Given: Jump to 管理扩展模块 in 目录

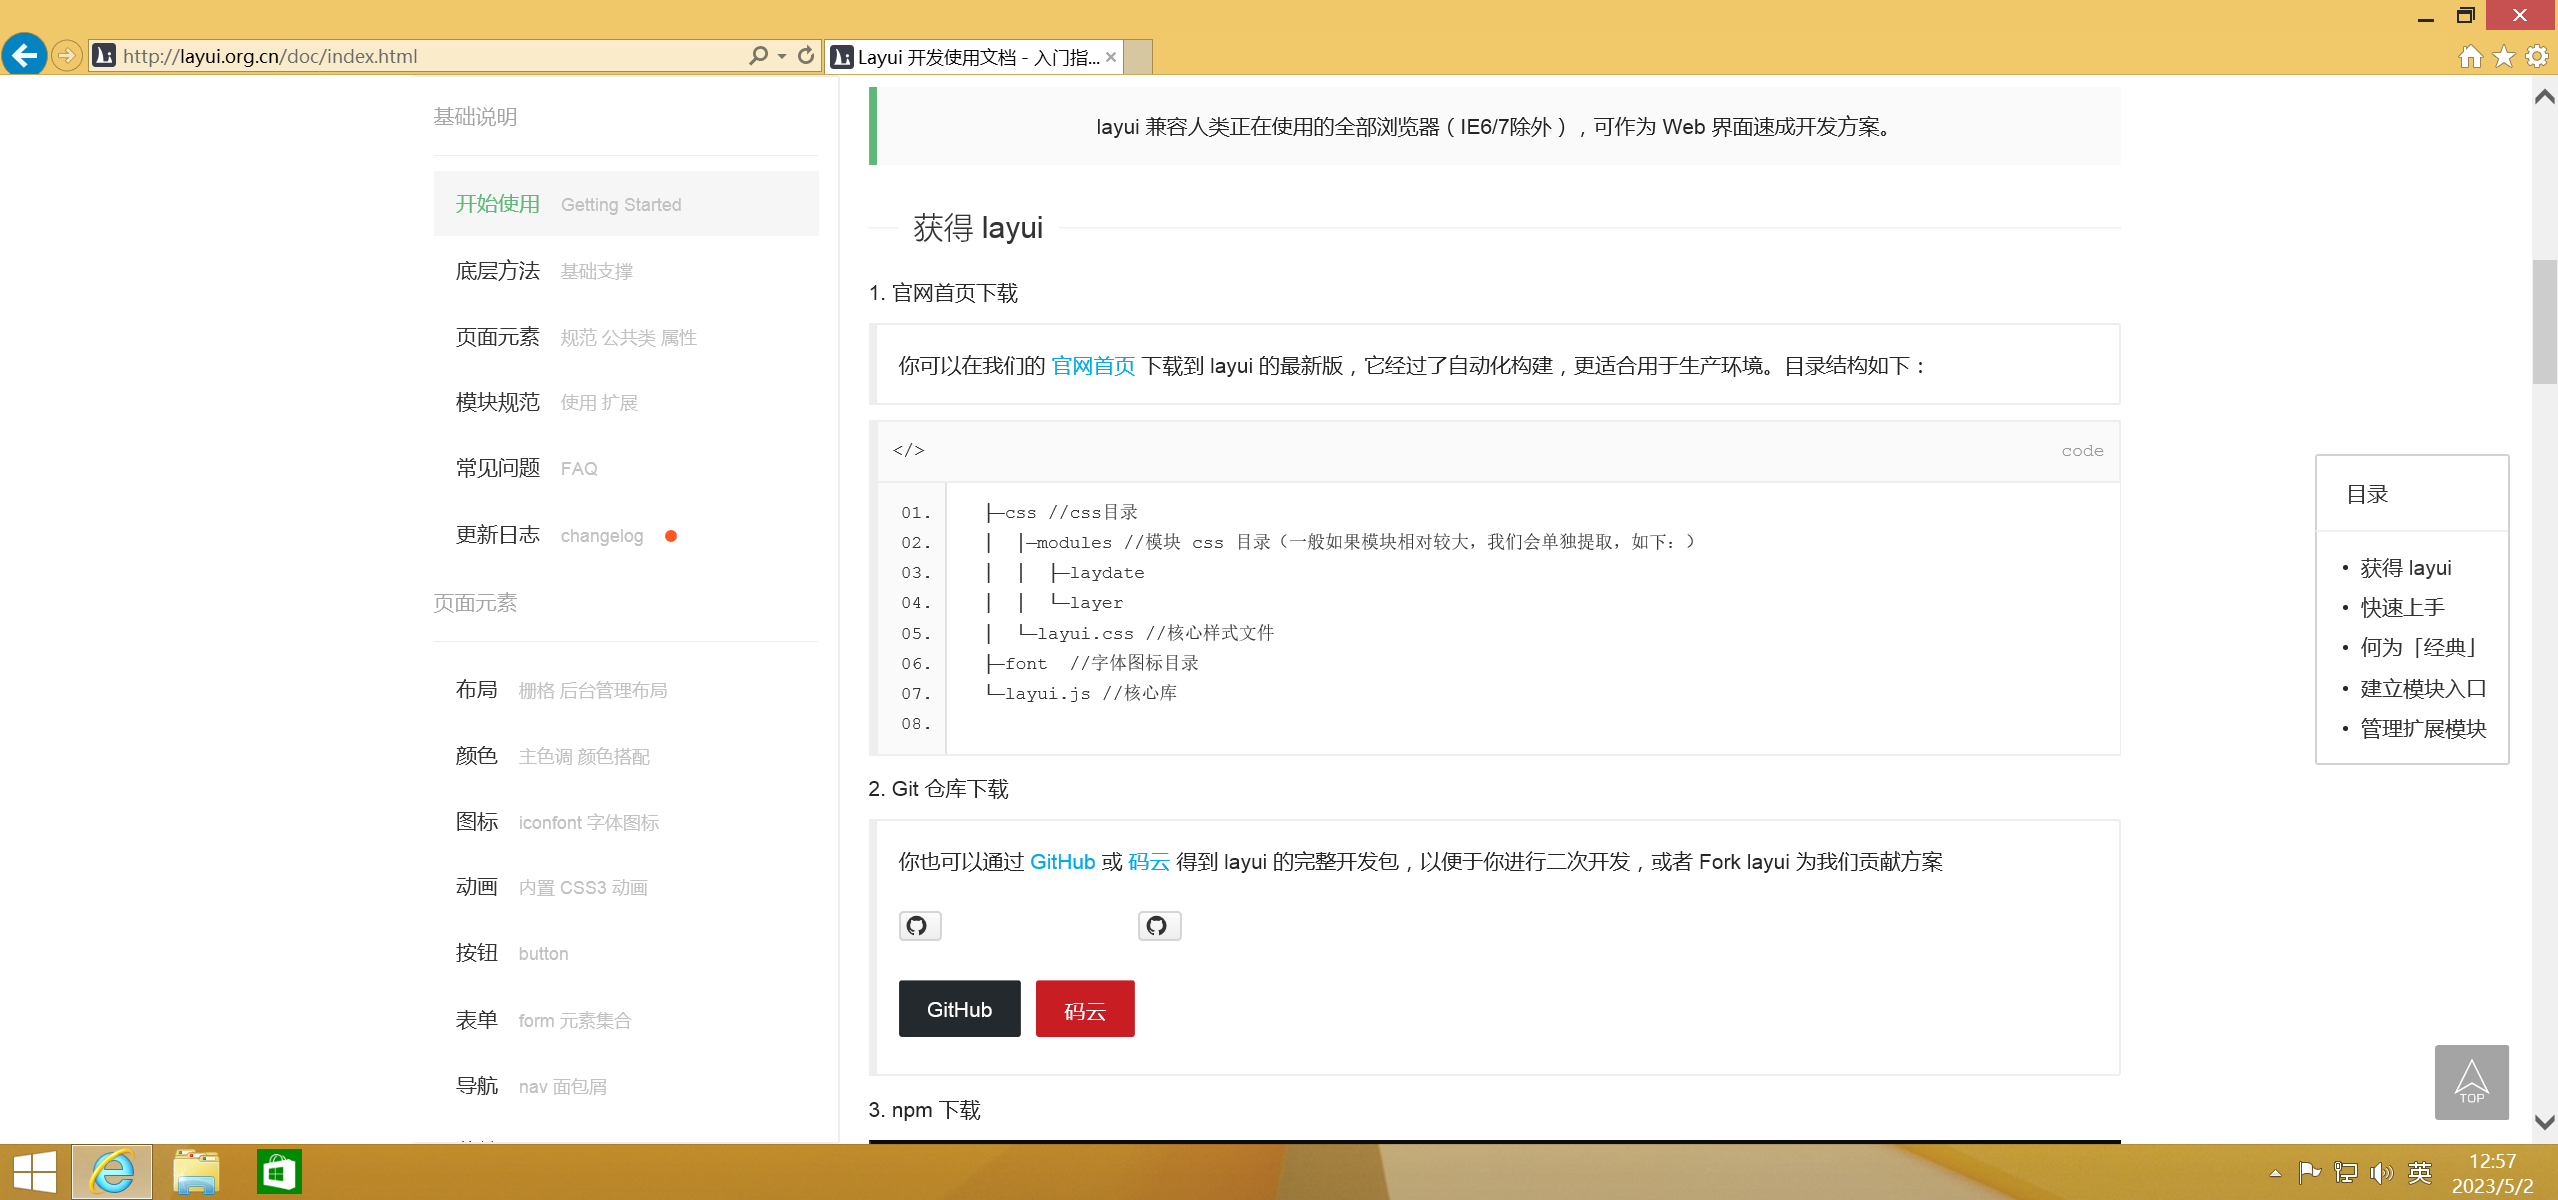Looking at the screenshot, I should [2423, 729].
